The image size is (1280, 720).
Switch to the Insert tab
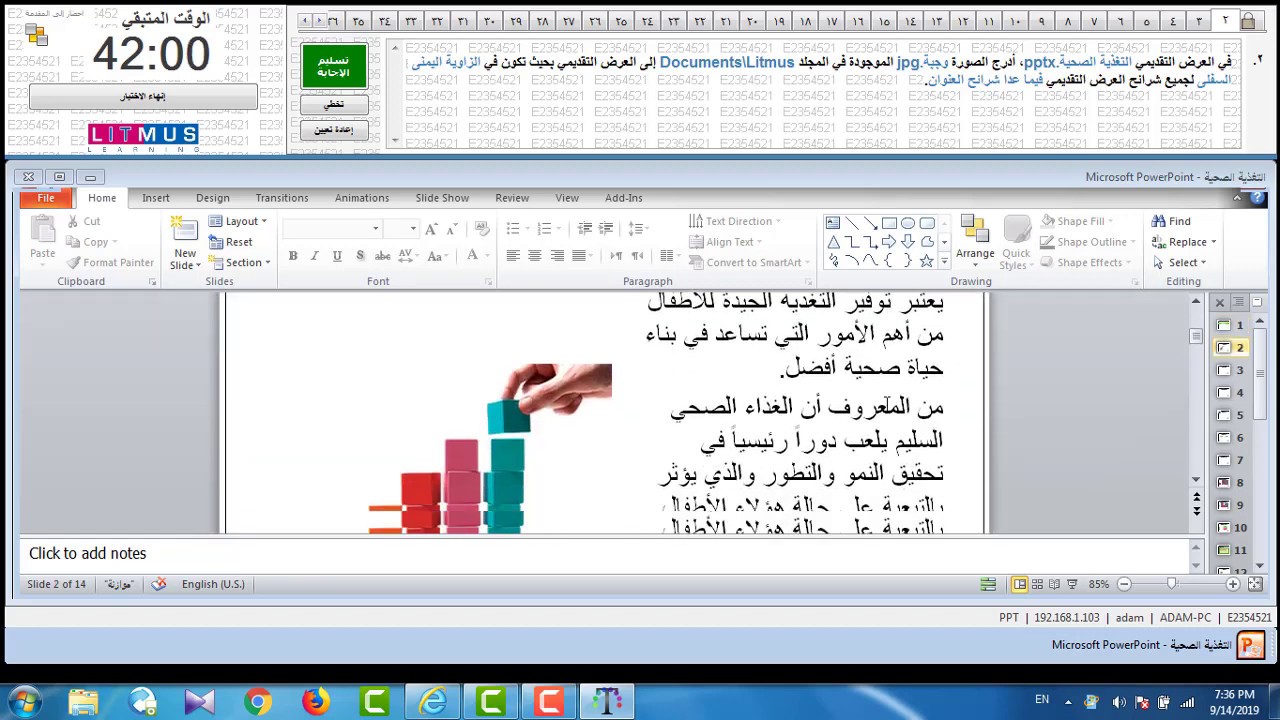[156, 198]
